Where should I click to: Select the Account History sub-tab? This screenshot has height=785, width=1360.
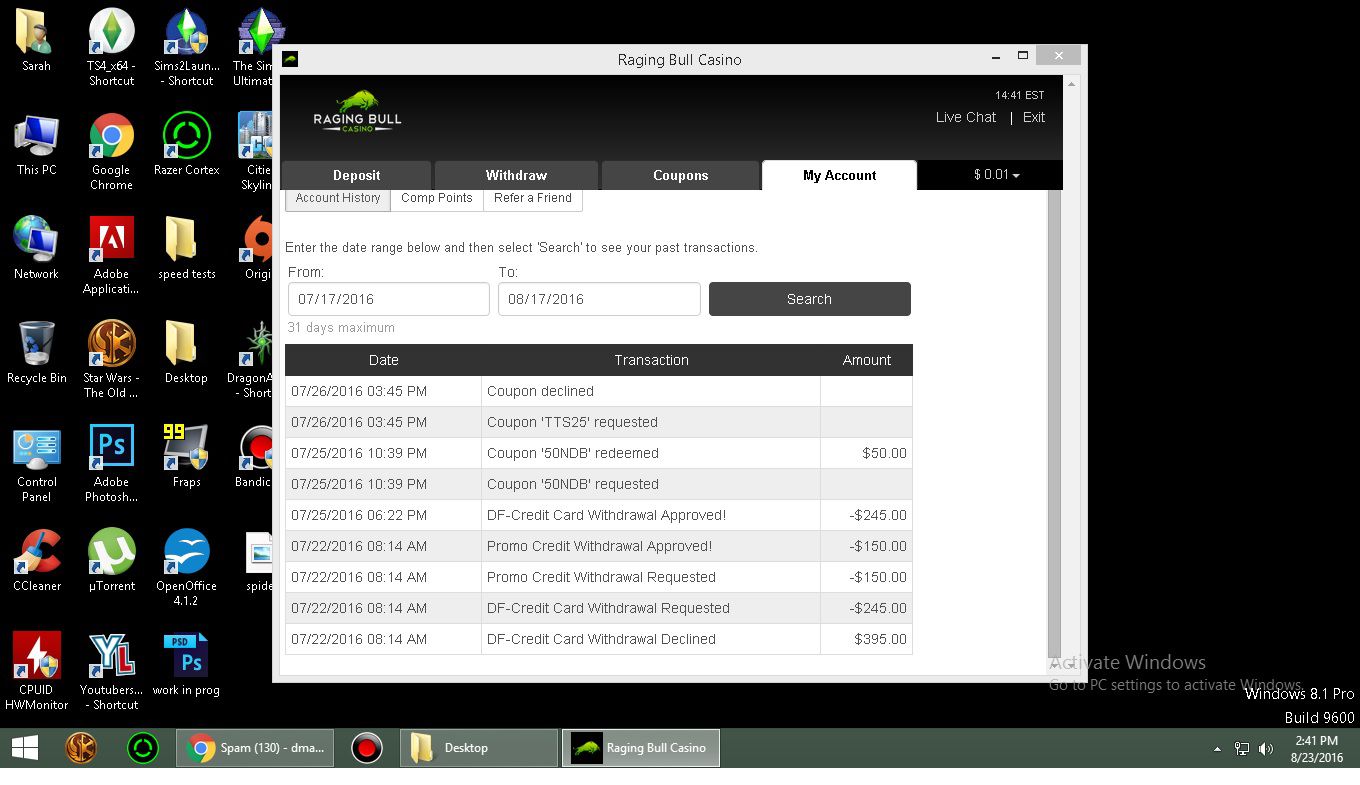tap(338, 198)
